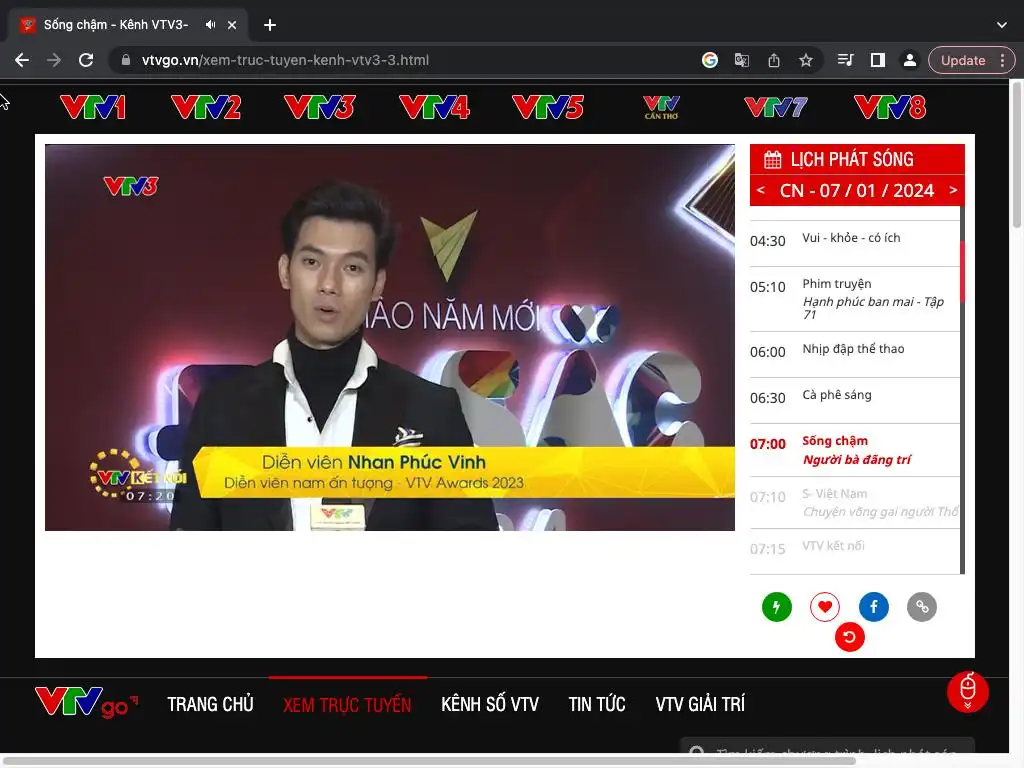This screenshot has height=768, width=1024.
Task: Bookmark this page with the star icon
Action: pyautogui.click(x=806, y=60)
